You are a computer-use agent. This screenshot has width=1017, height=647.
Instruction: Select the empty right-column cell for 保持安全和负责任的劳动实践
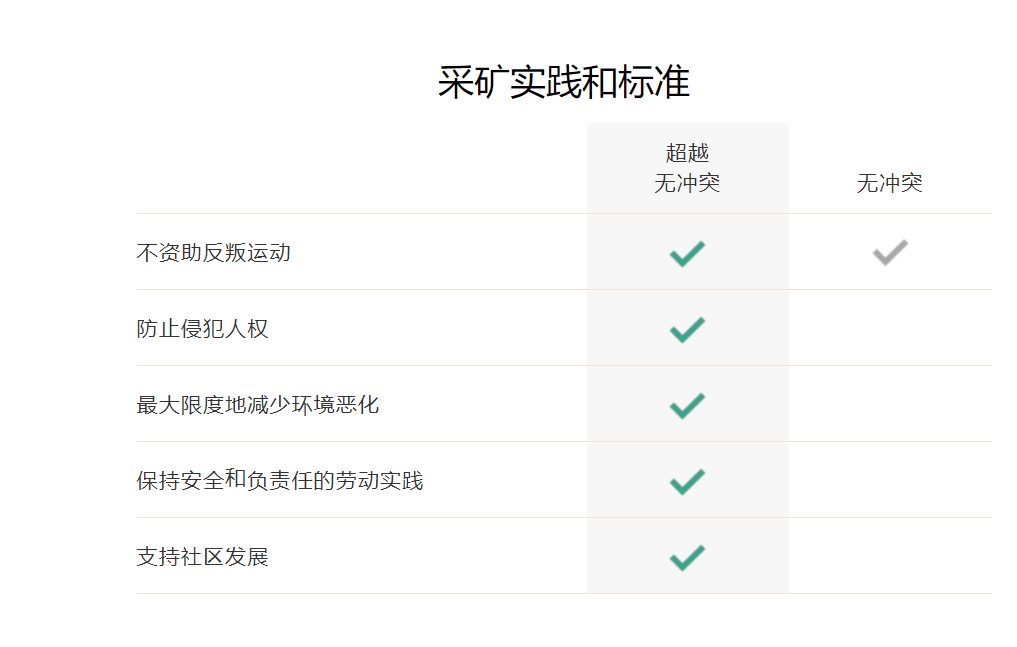click(890, 481)
